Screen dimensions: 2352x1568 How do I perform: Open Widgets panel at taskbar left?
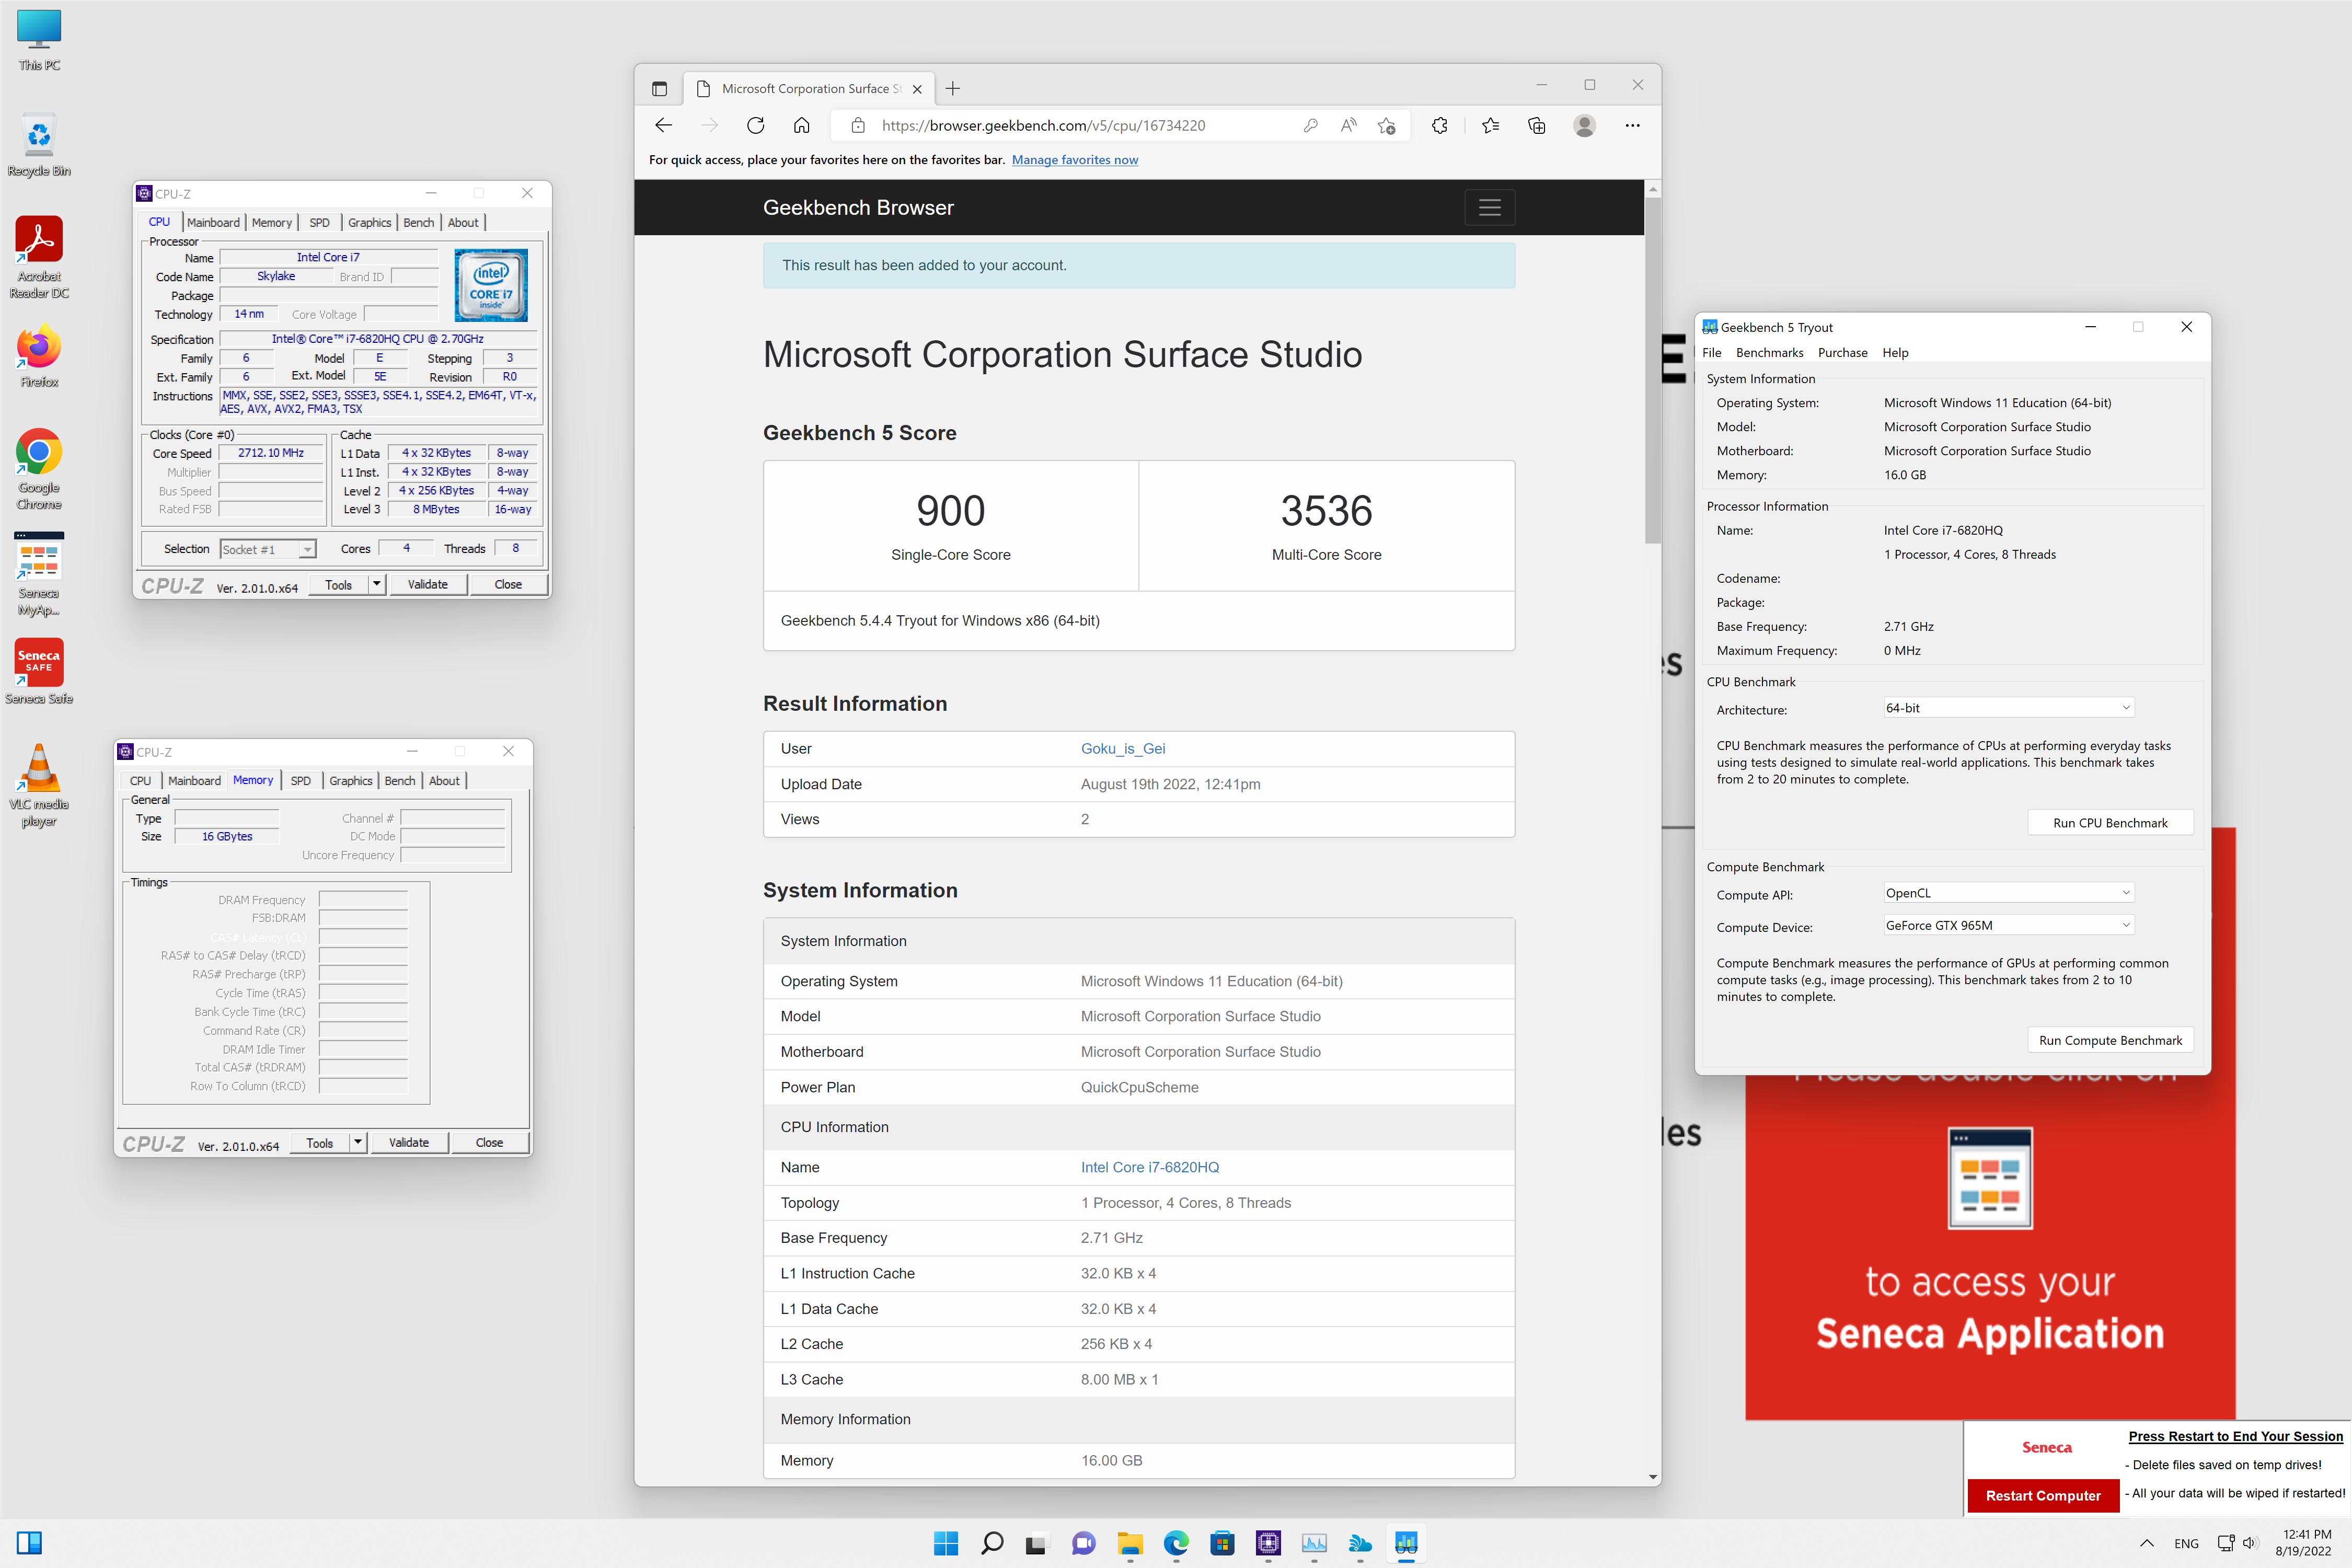point(29,1543)
